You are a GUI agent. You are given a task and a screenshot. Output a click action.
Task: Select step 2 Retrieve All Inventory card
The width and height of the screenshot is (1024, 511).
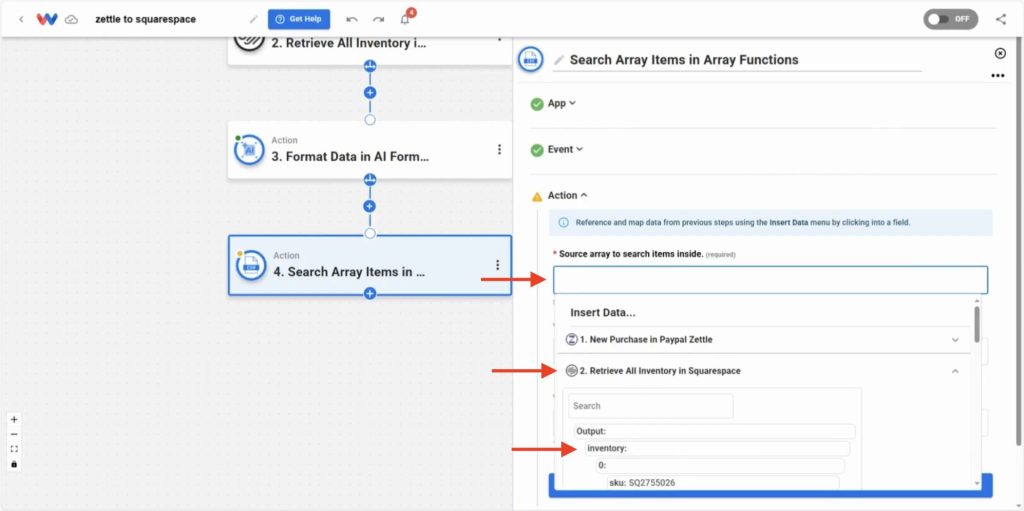tap(370, 50)
